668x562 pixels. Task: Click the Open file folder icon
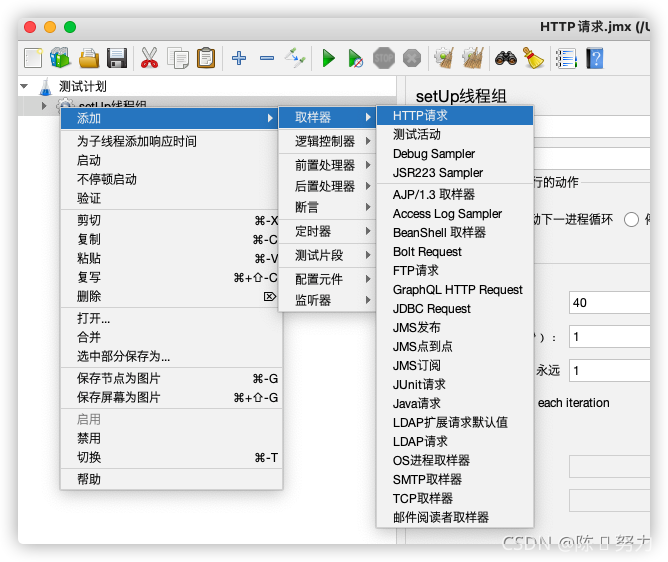coord(89,58)
